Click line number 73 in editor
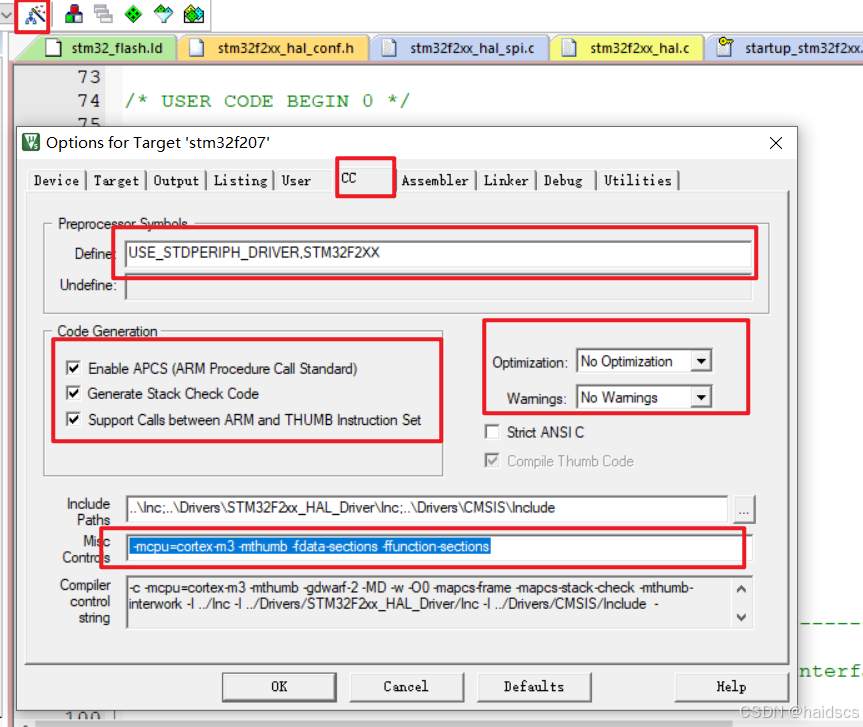 tap(89, 77)
